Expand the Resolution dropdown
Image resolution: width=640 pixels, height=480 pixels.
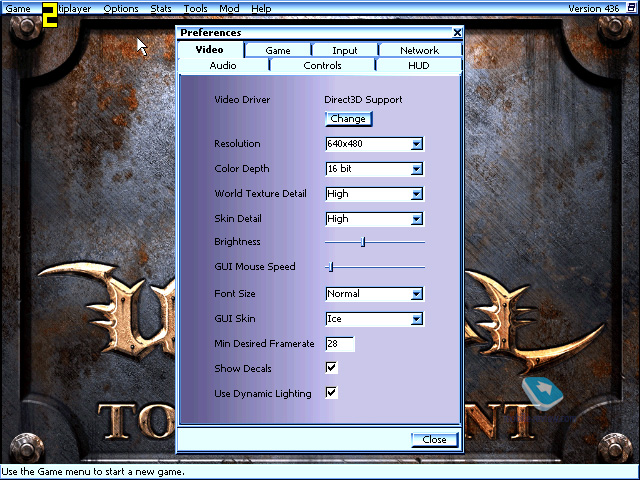417,144
